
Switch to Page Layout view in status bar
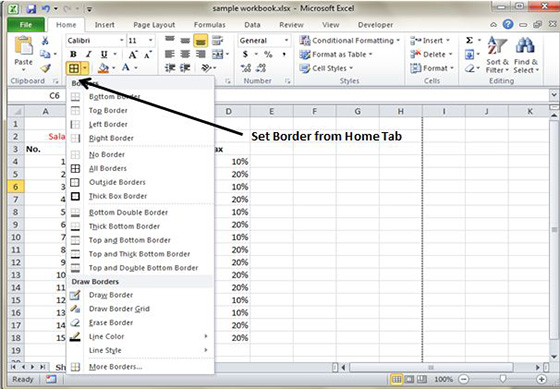[410, 379]
